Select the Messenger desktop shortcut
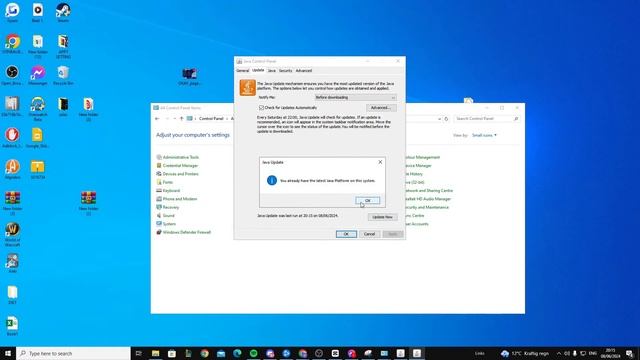The width and height of the screenshot is (640, 360). pyautogui.click(x=38, y=75)
